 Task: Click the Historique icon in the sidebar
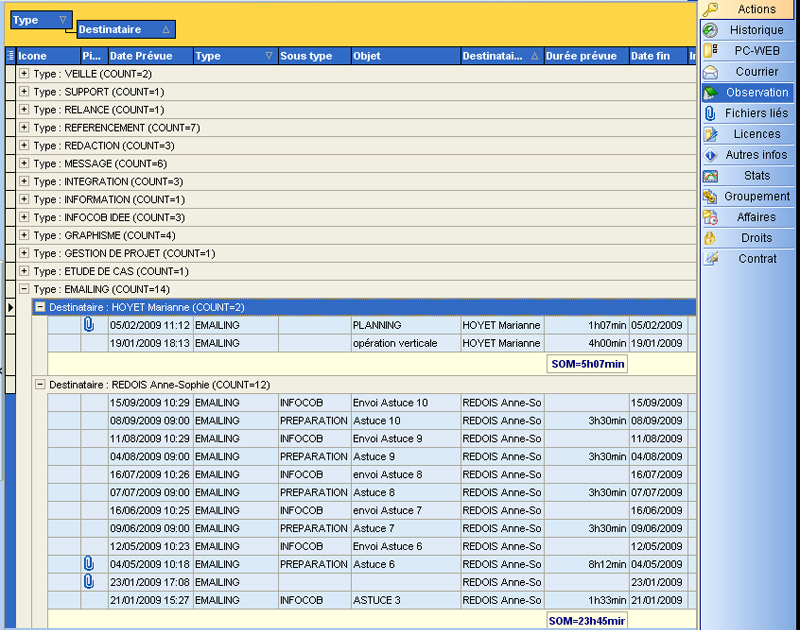(x=711, y=30)
